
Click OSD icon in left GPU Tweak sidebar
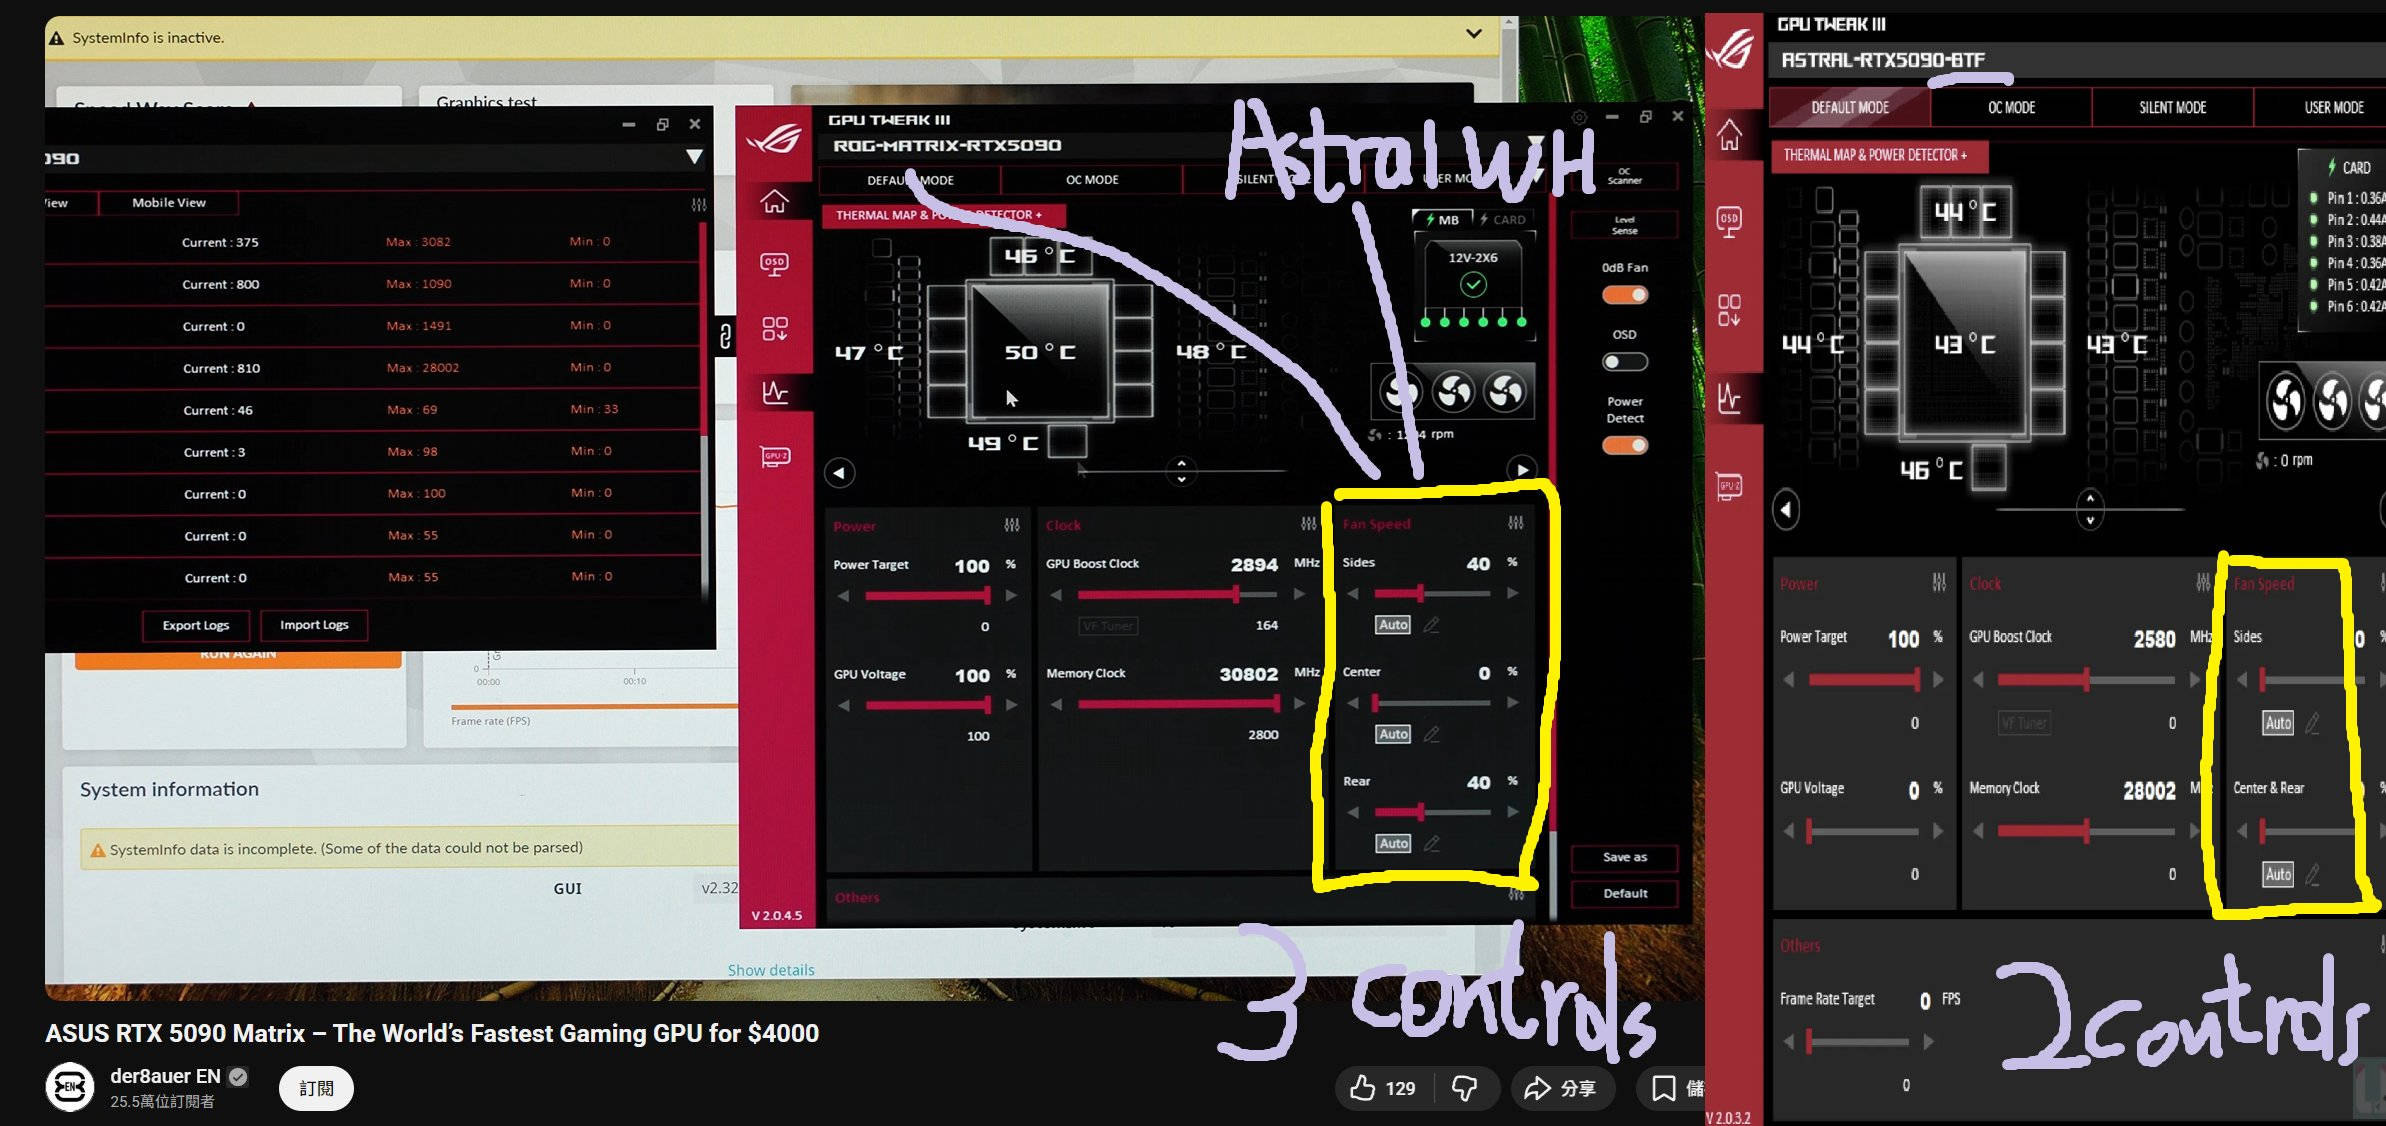774,264
